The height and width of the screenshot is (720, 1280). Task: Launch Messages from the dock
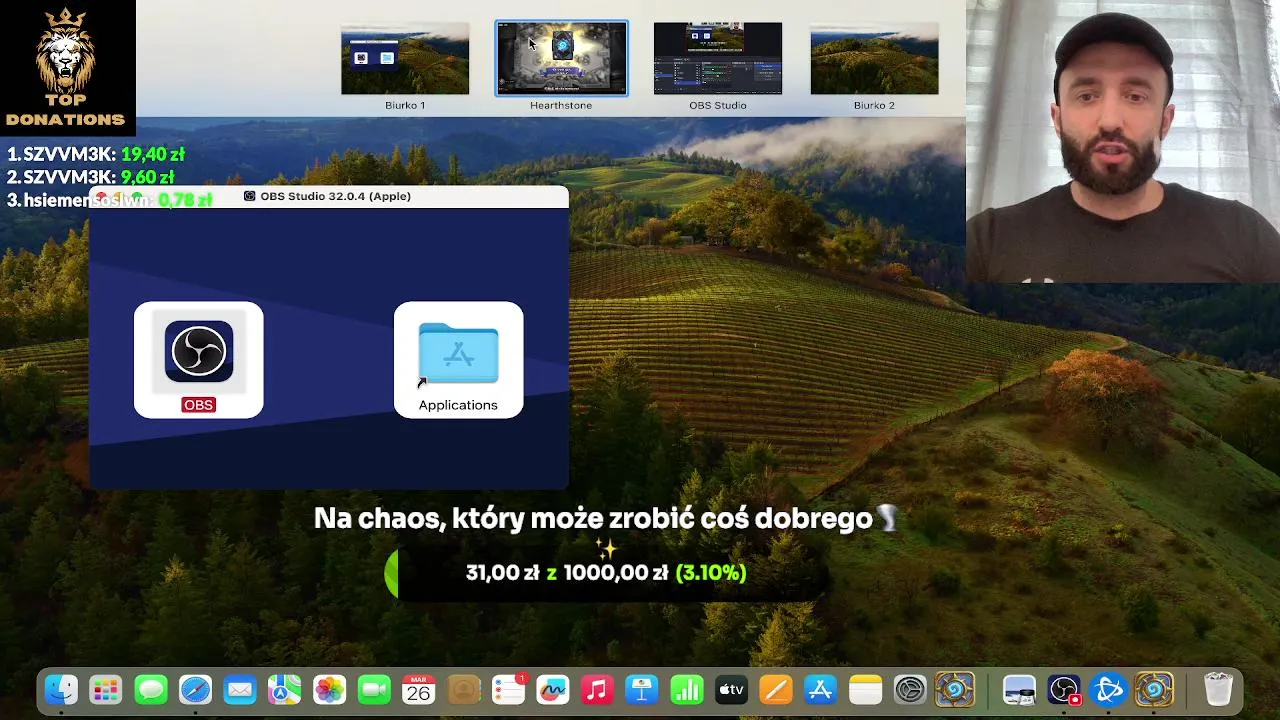point(151,690)
